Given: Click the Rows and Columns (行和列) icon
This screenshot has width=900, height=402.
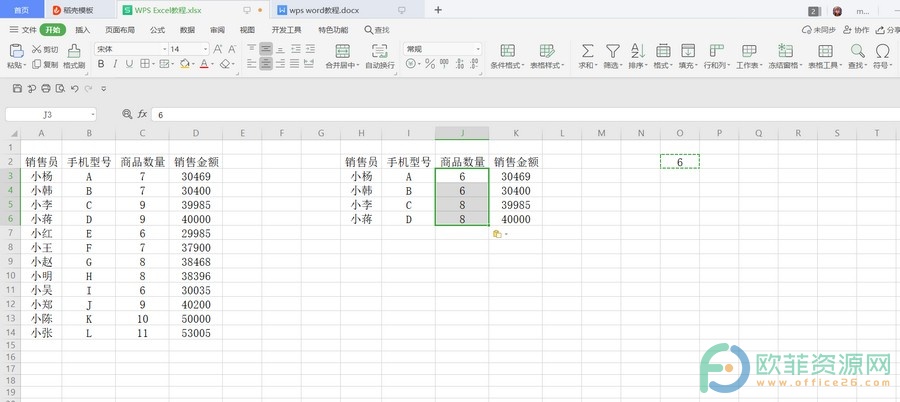Looking at the screenshot, I should (x=716, y=51).
